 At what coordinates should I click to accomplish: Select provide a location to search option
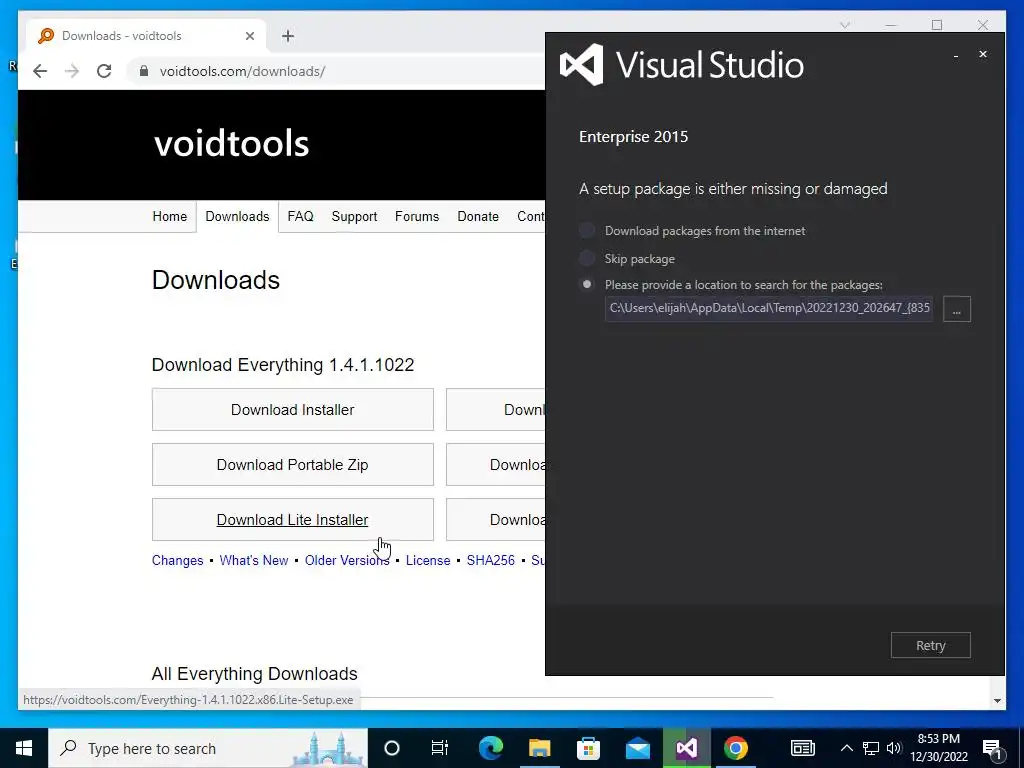587,285
